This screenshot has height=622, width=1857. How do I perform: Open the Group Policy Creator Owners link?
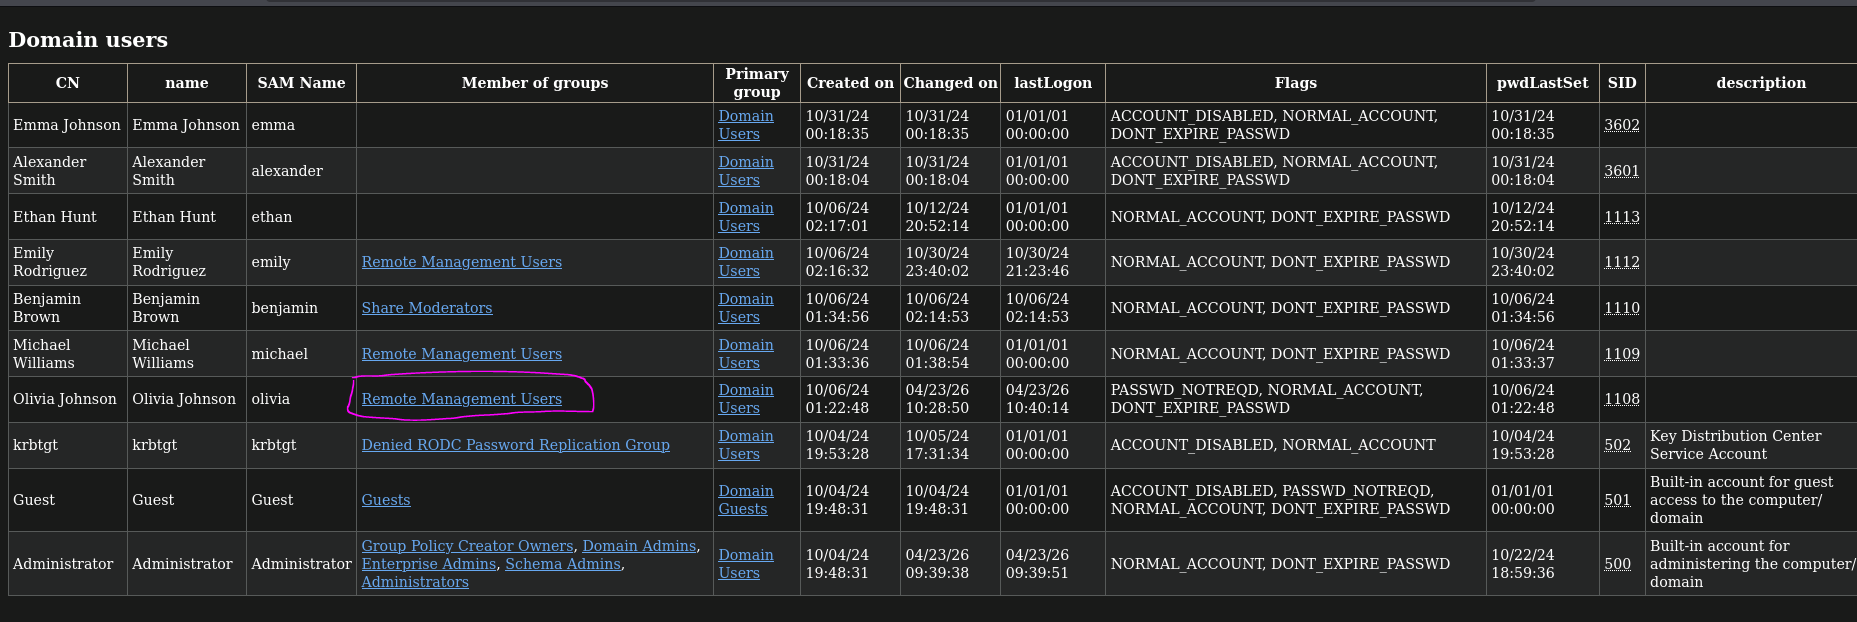pyautogui.click(x=467, y=545)
